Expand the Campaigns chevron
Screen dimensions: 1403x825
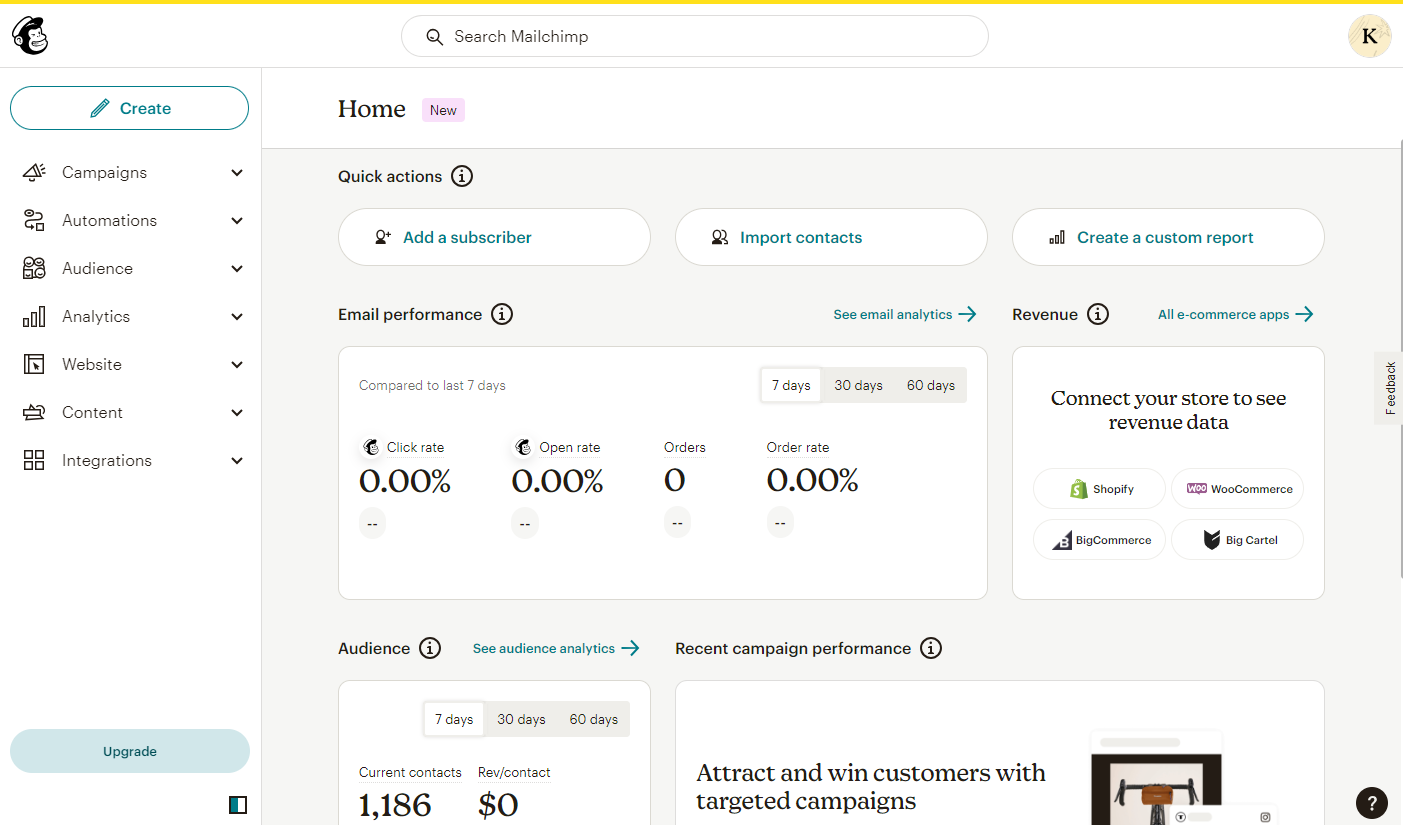237,173
